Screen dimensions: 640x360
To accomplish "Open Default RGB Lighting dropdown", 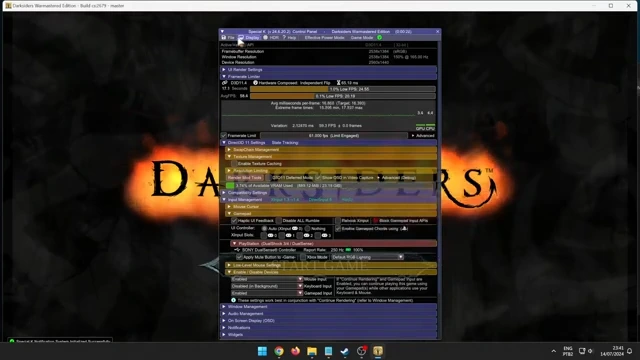I will [x=367, y=258].
